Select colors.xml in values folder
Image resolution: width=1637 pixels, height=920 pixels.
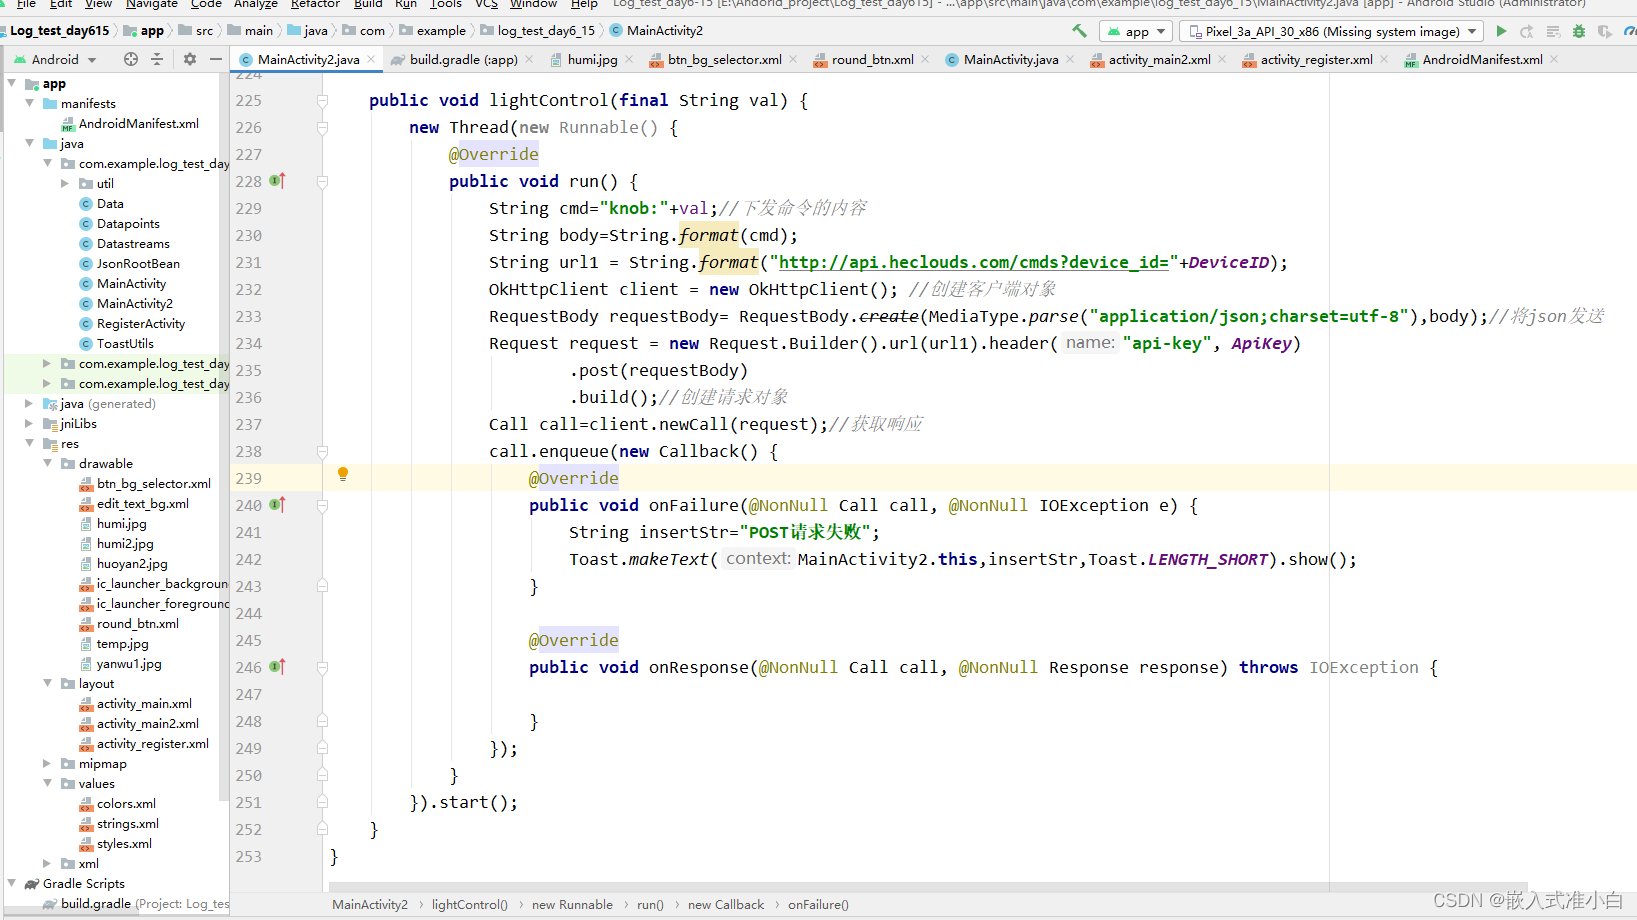pos(126,803)
